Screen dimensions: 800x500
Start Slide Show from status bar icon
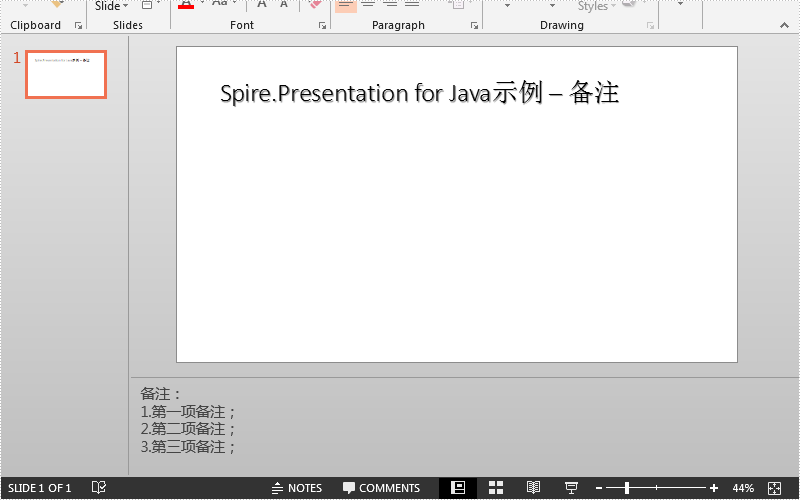(571, 488)
